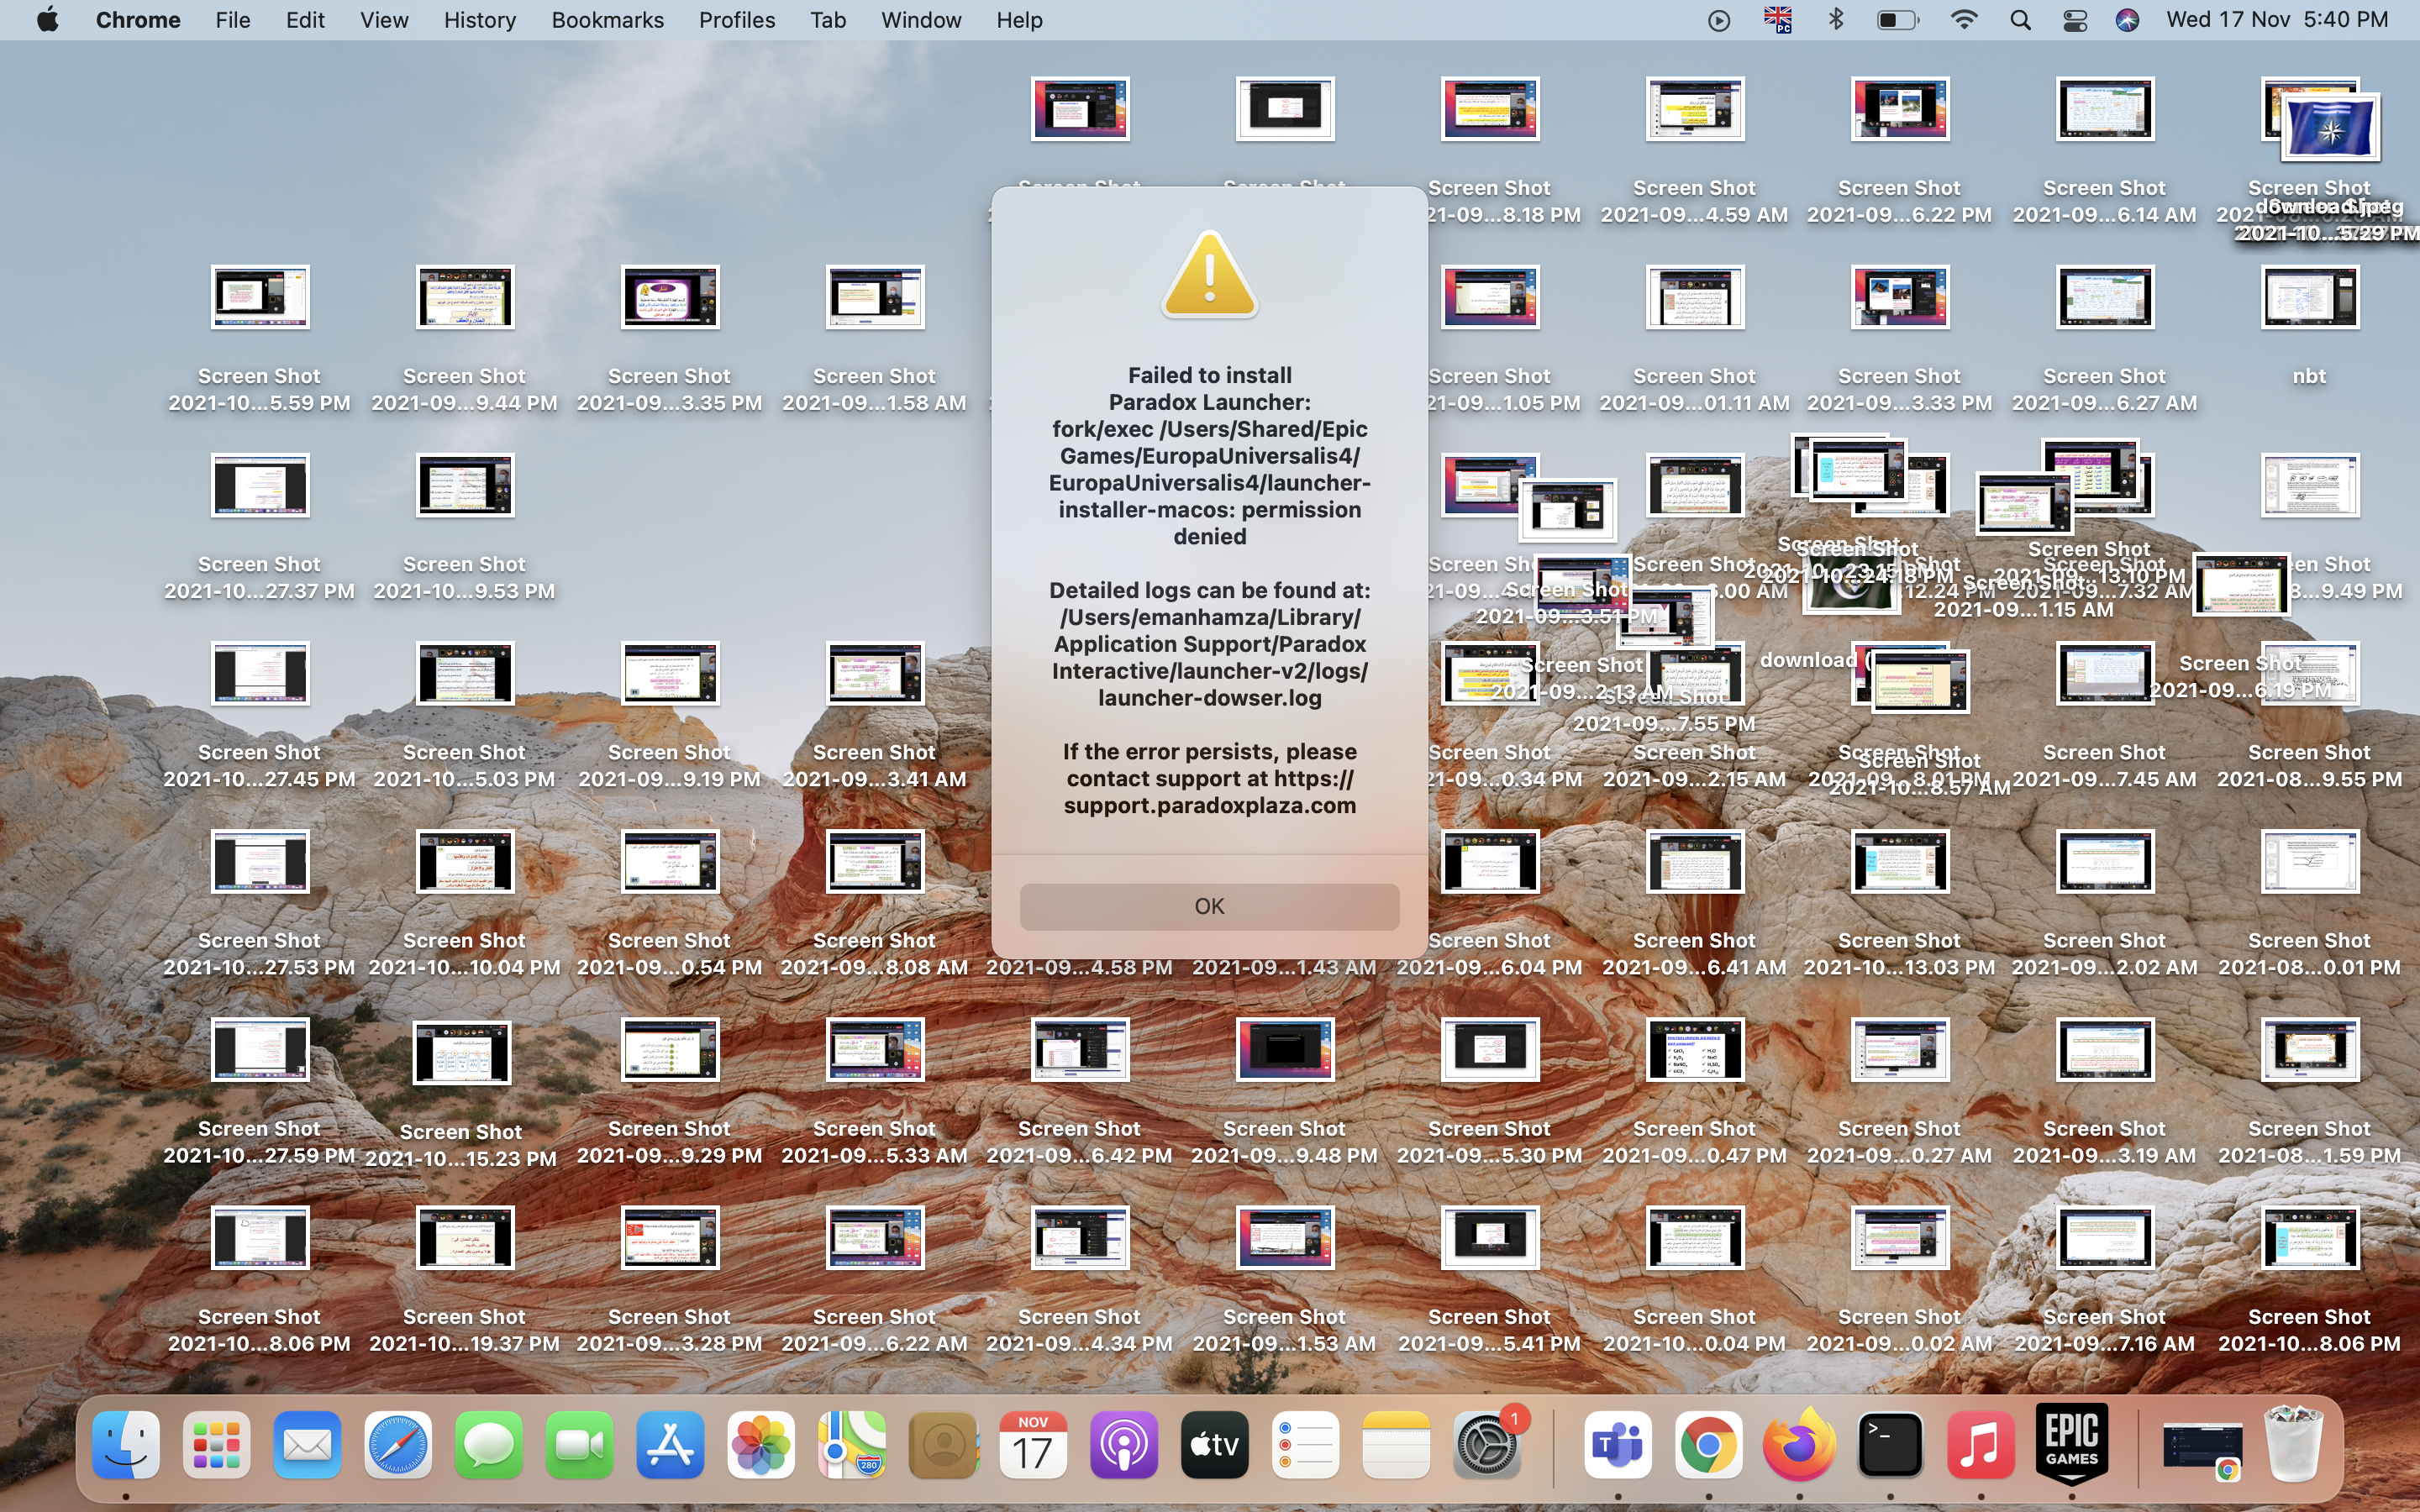Open the Apple TV app in Dock
This screenshot has width=2420, height=1512.
(x=1214, y=1445)
